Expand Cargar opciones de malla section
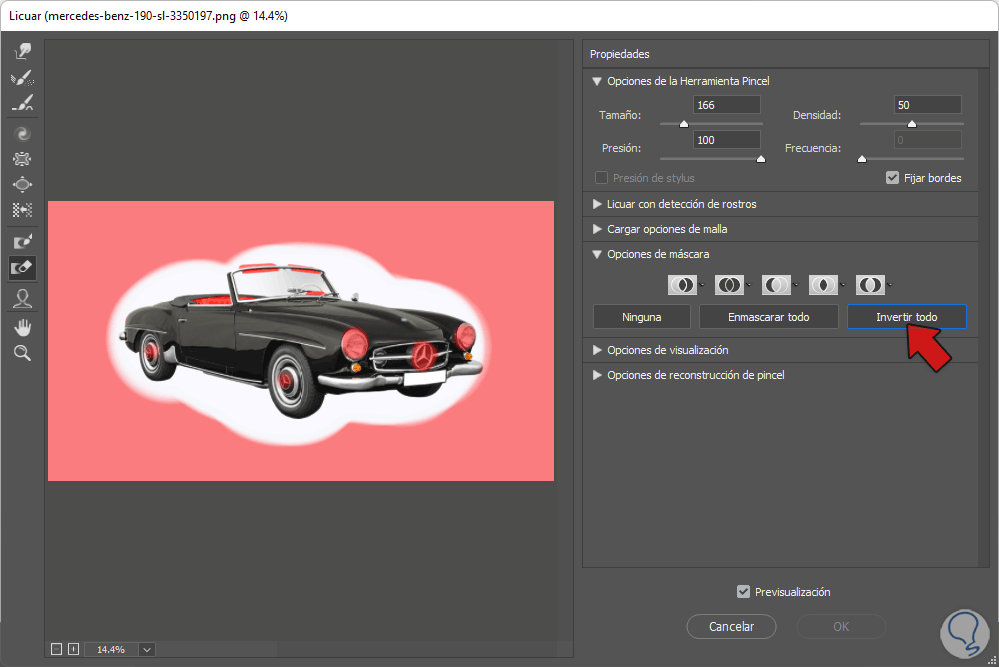 (x=597, y=229)
